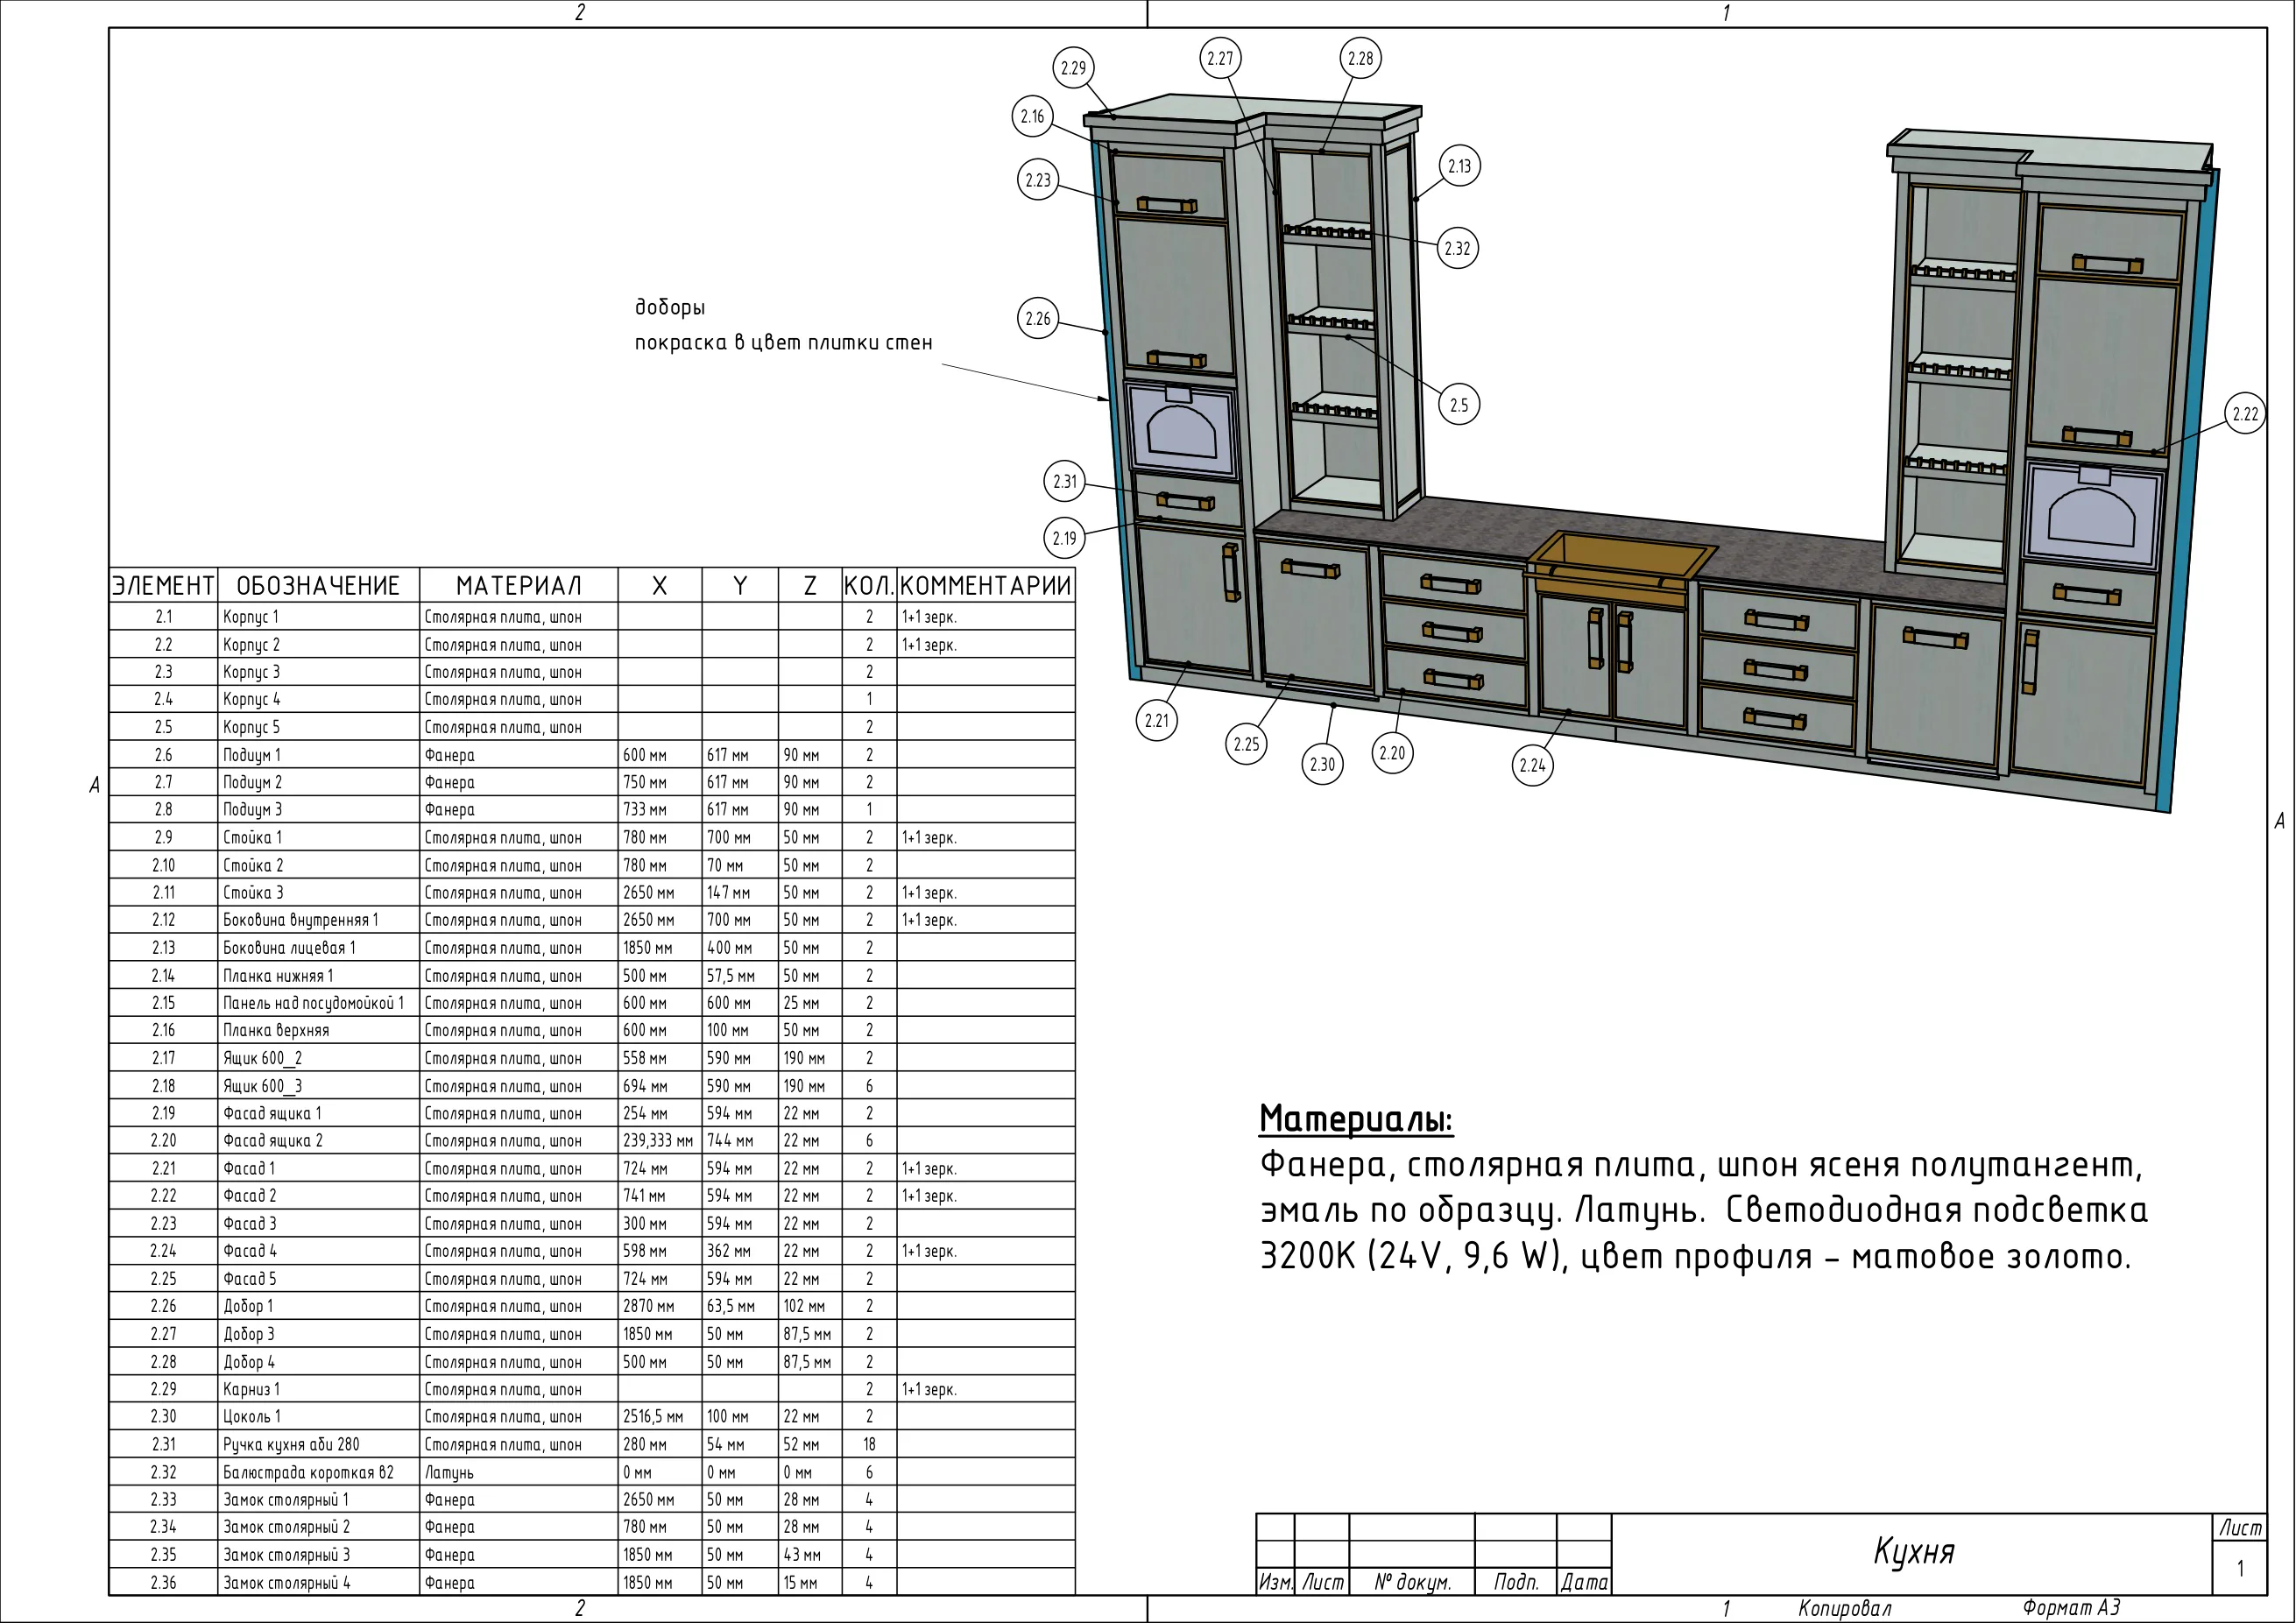Click callout balloon 2.31
Viewport: 2296px width, 1623px height.
1065,481
